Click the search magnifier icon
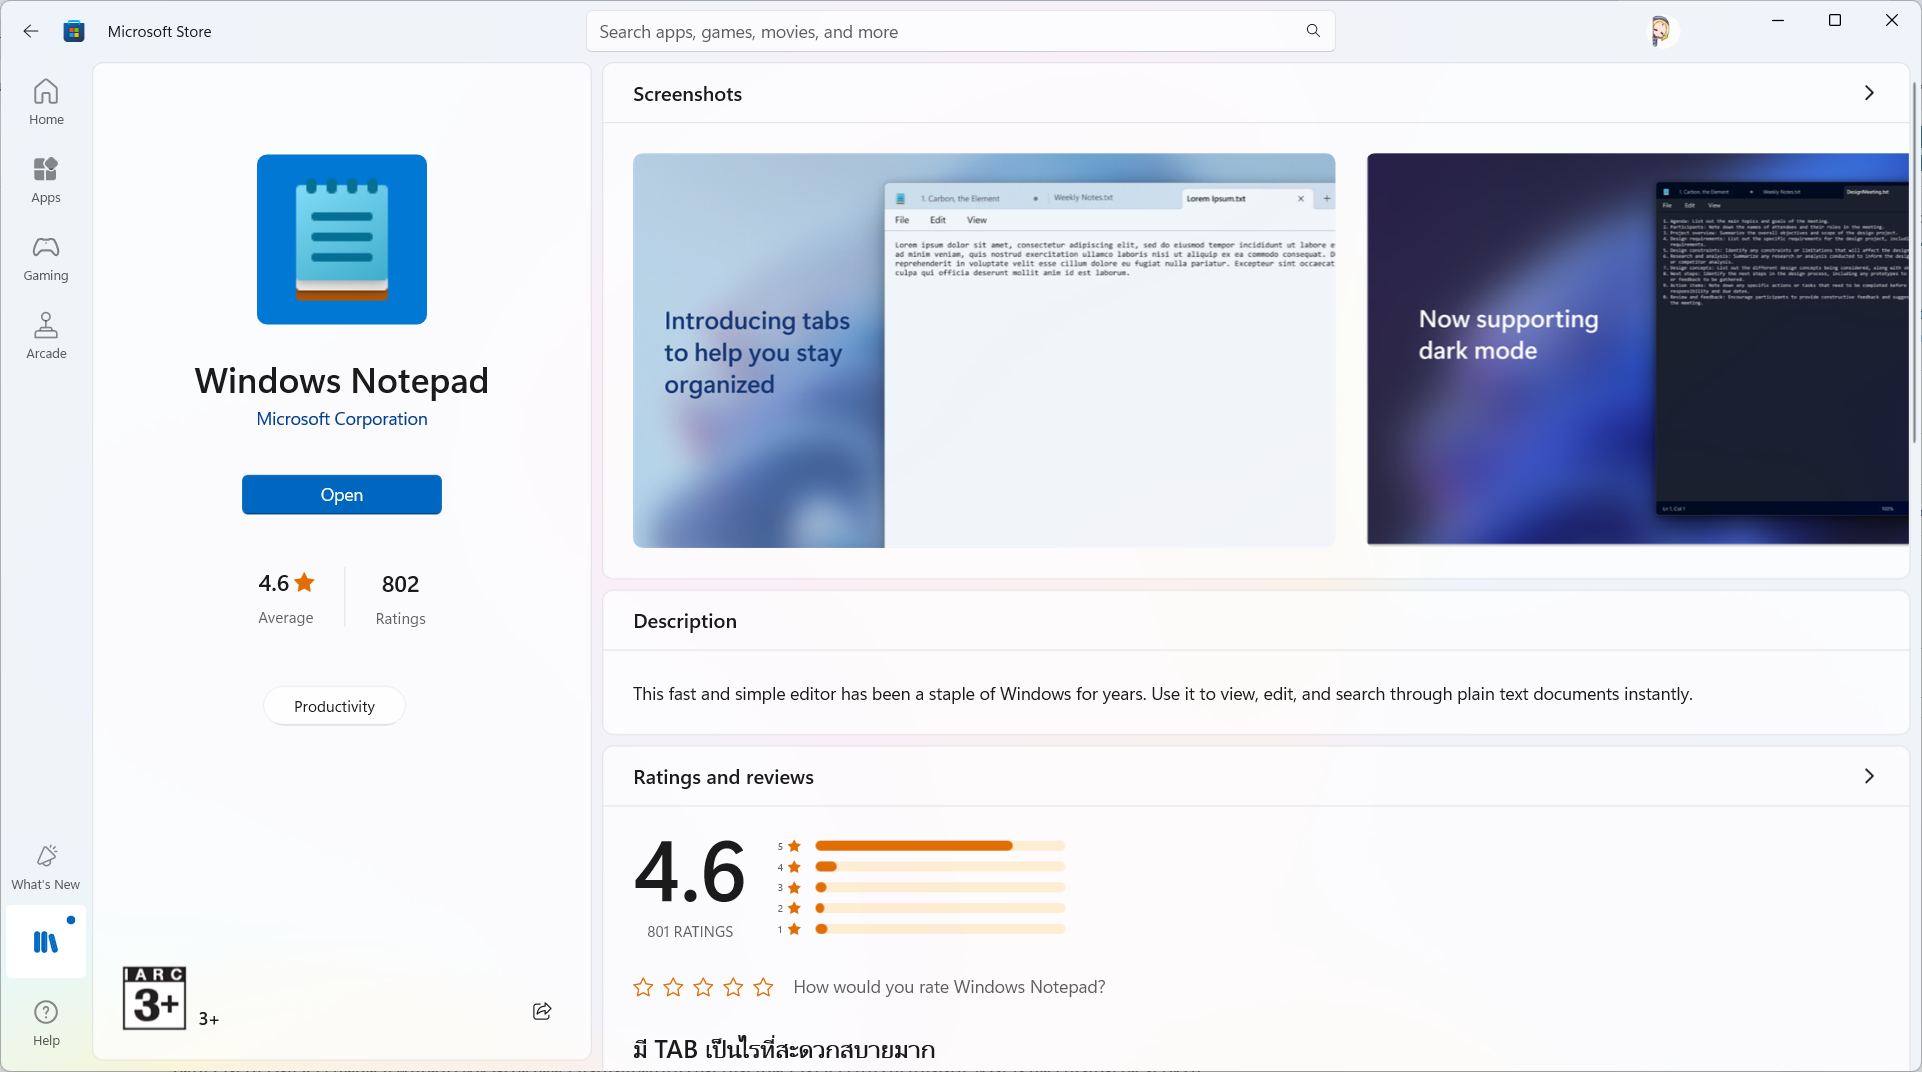The width and height of the screenshot is (1922, 1072). click(x=1313, y=31)
